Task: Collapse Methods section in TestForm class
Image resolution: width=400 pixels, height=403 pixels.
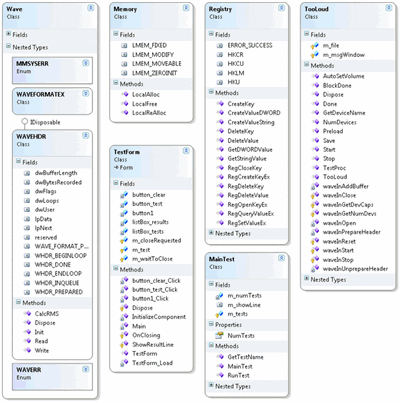Action: click(x=116, y=268)
